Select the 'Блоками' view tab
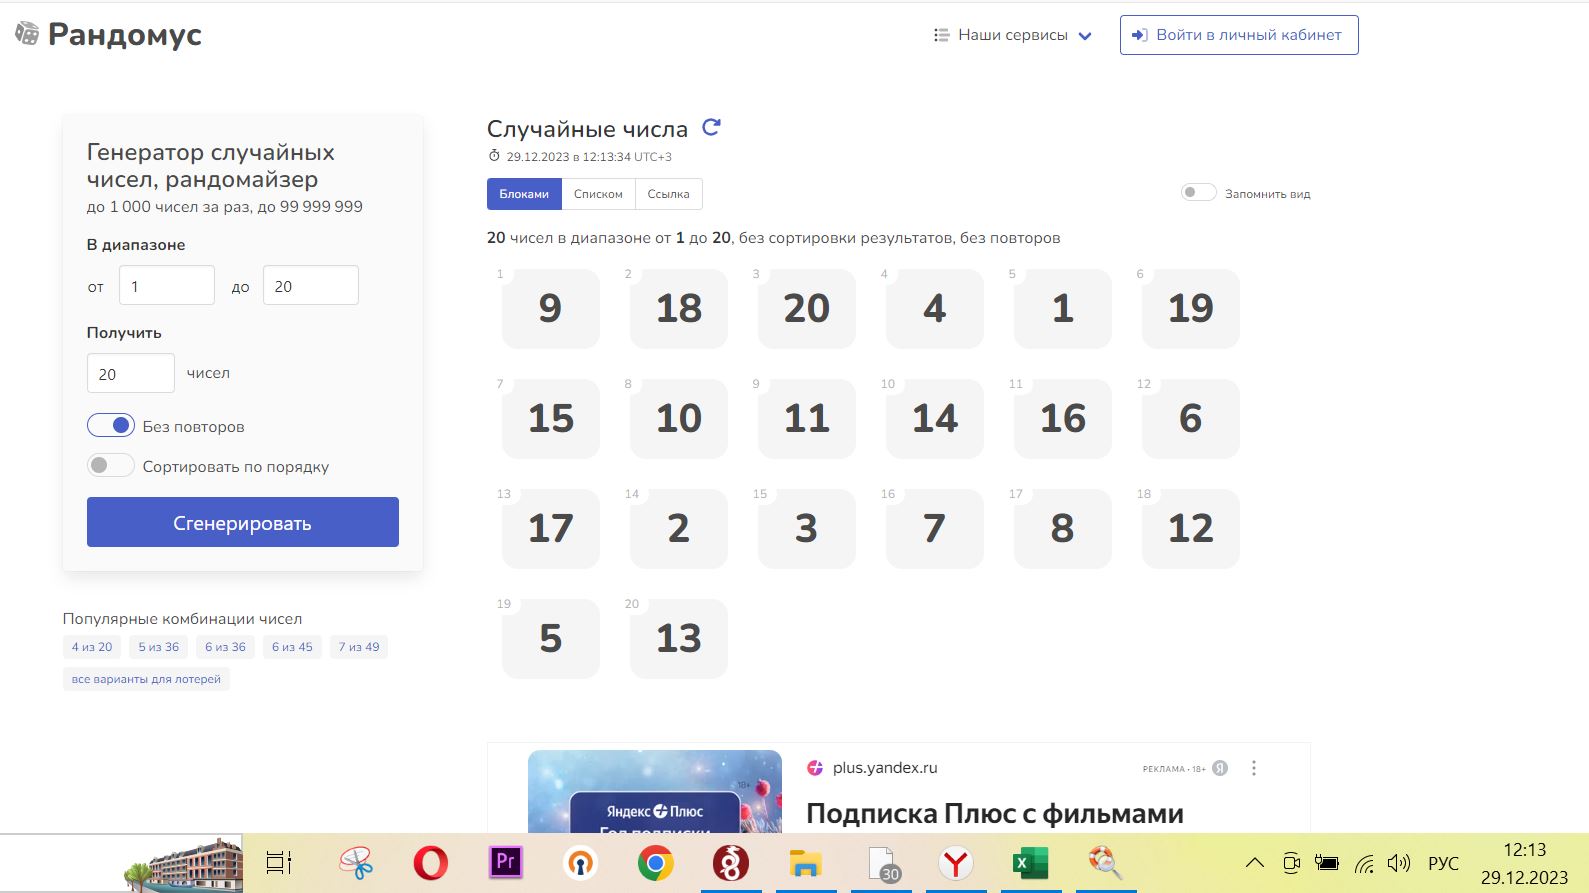Screen dimensions: 1589x893 click(524, 194)
